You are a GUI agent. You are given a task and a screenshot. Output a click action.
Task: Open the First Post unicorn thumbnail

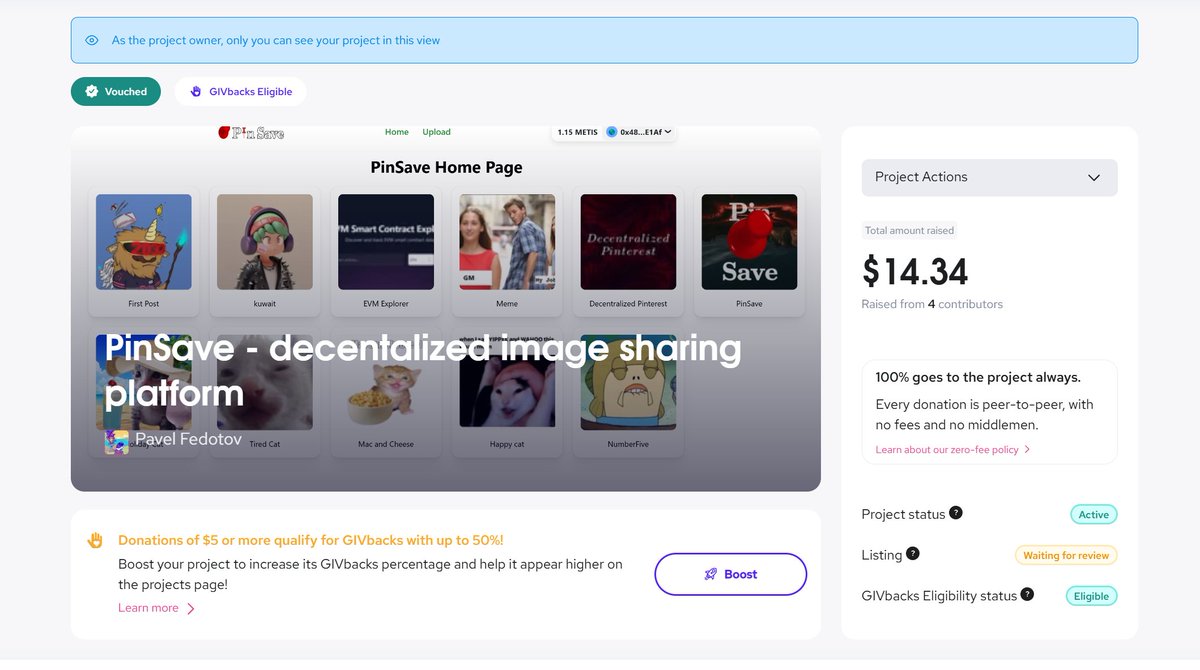(x=144, y=242)
